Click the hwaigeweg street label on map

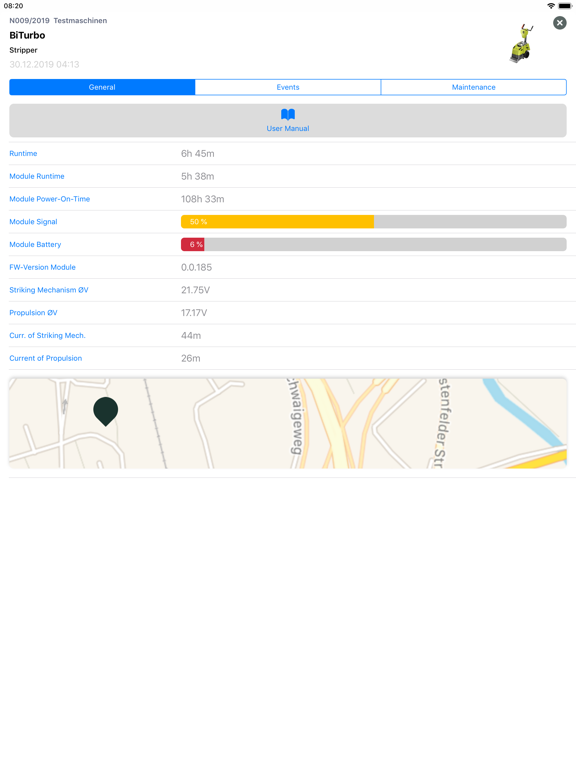296,416
